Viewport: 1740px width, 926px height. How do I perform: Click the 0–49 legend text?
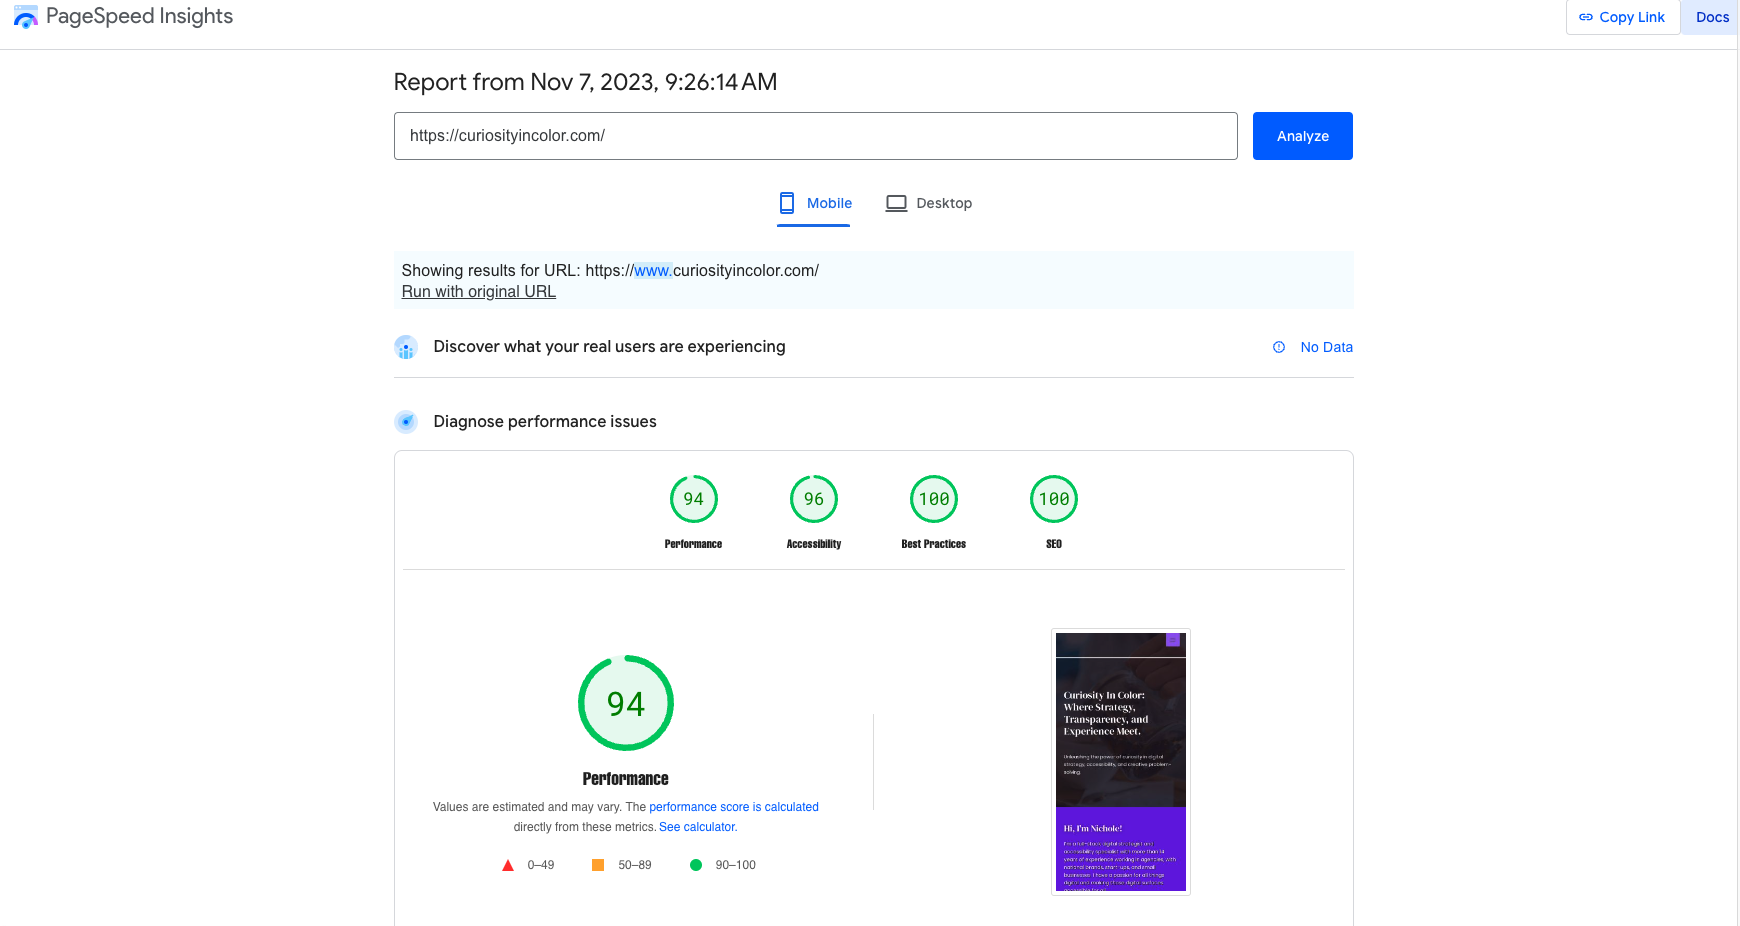[541, 865]
